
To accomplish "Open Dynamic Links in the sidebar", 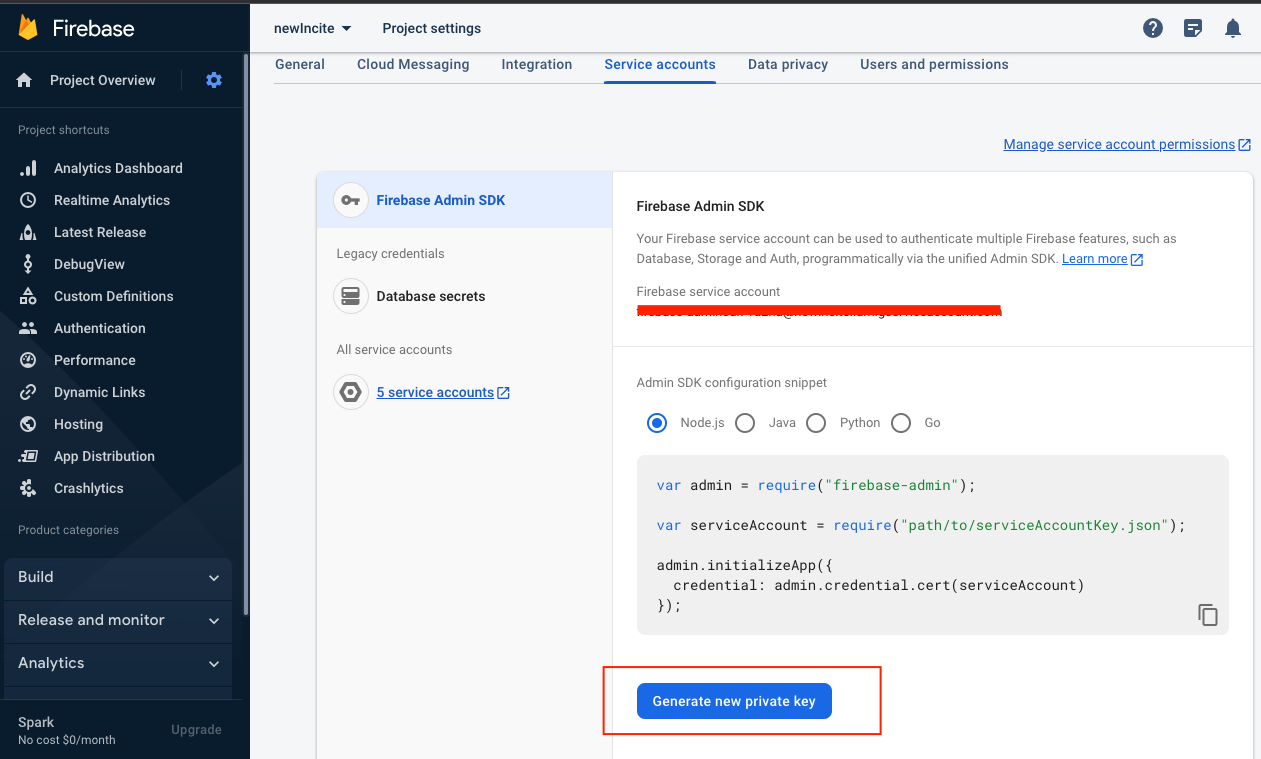I will [99, 392].
